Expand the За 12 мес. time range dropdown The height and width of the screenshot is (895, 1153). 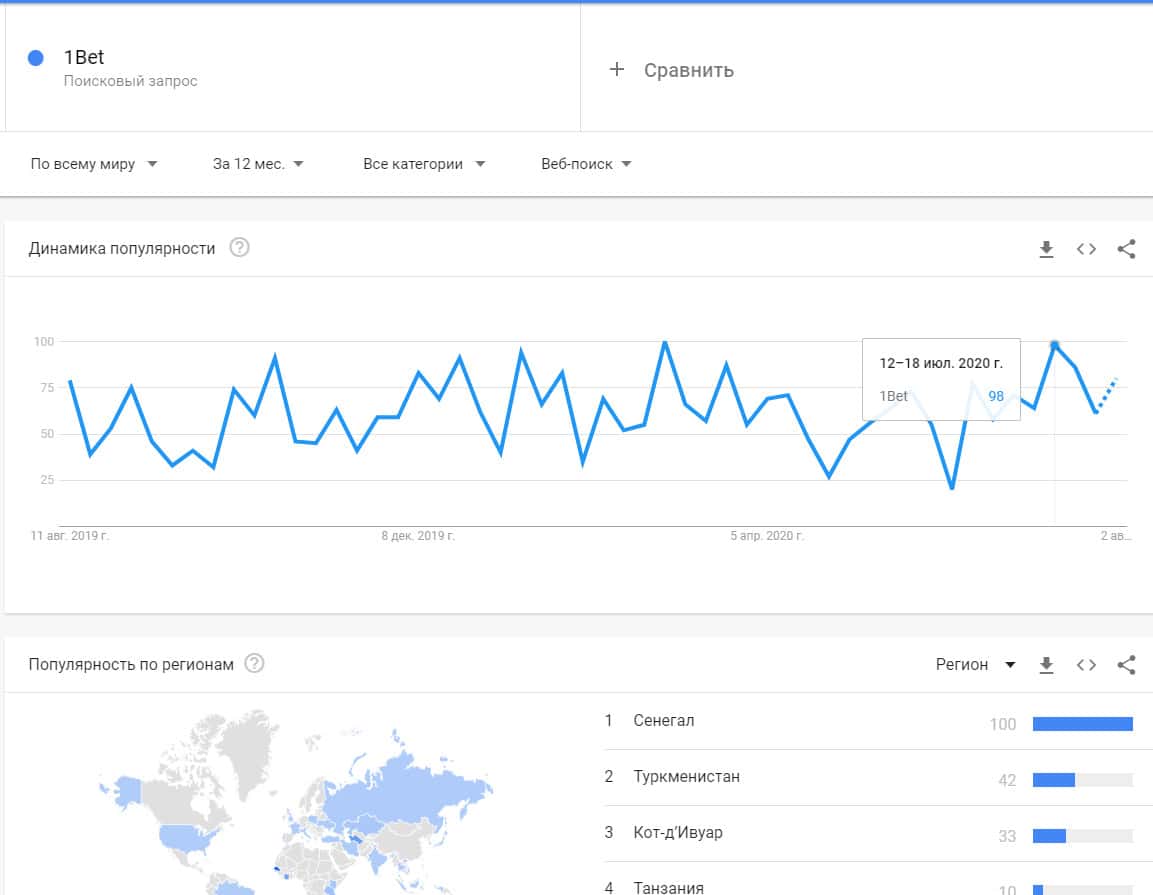258,164
